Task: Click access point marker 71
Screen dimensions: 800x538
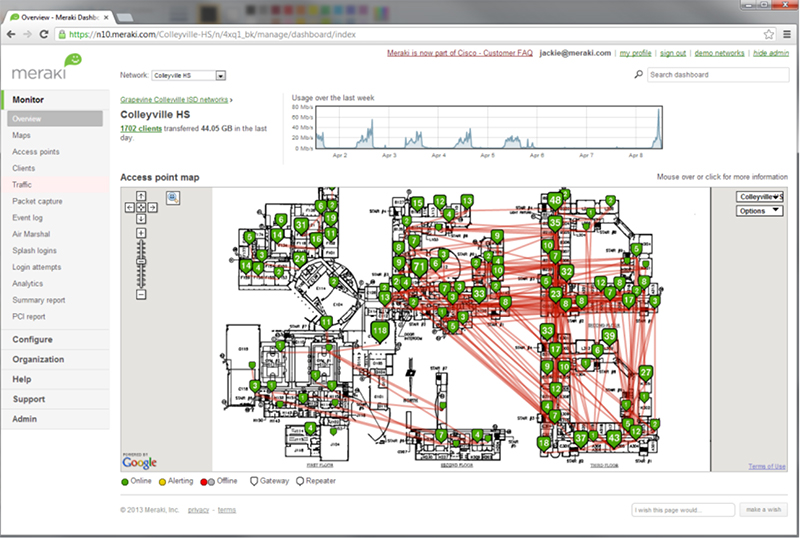Action: pyautogui.click(x=419, y=267)
